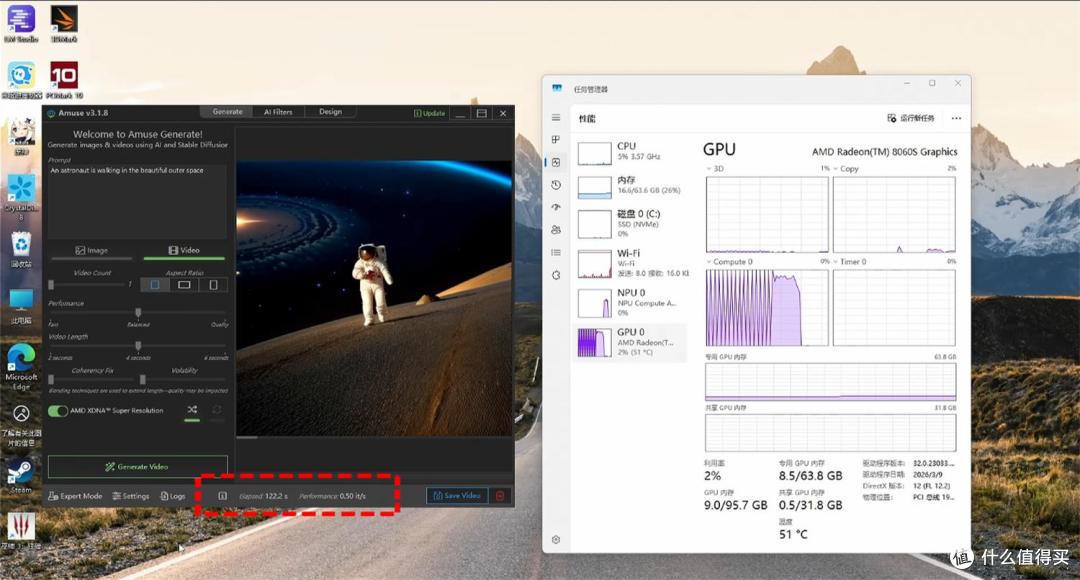Click the Coherency Fix slider

point(90,380)
